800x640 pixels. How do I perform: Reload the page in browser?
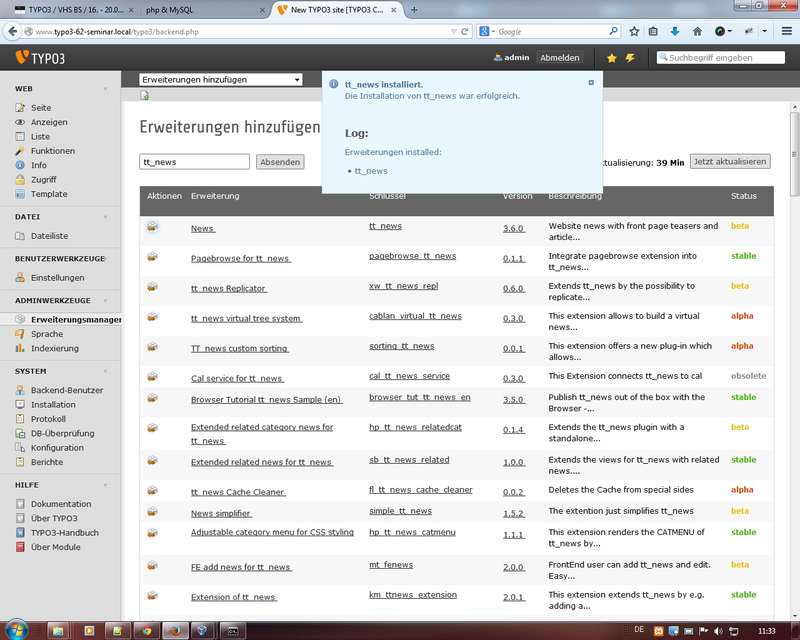coord(464,32)
